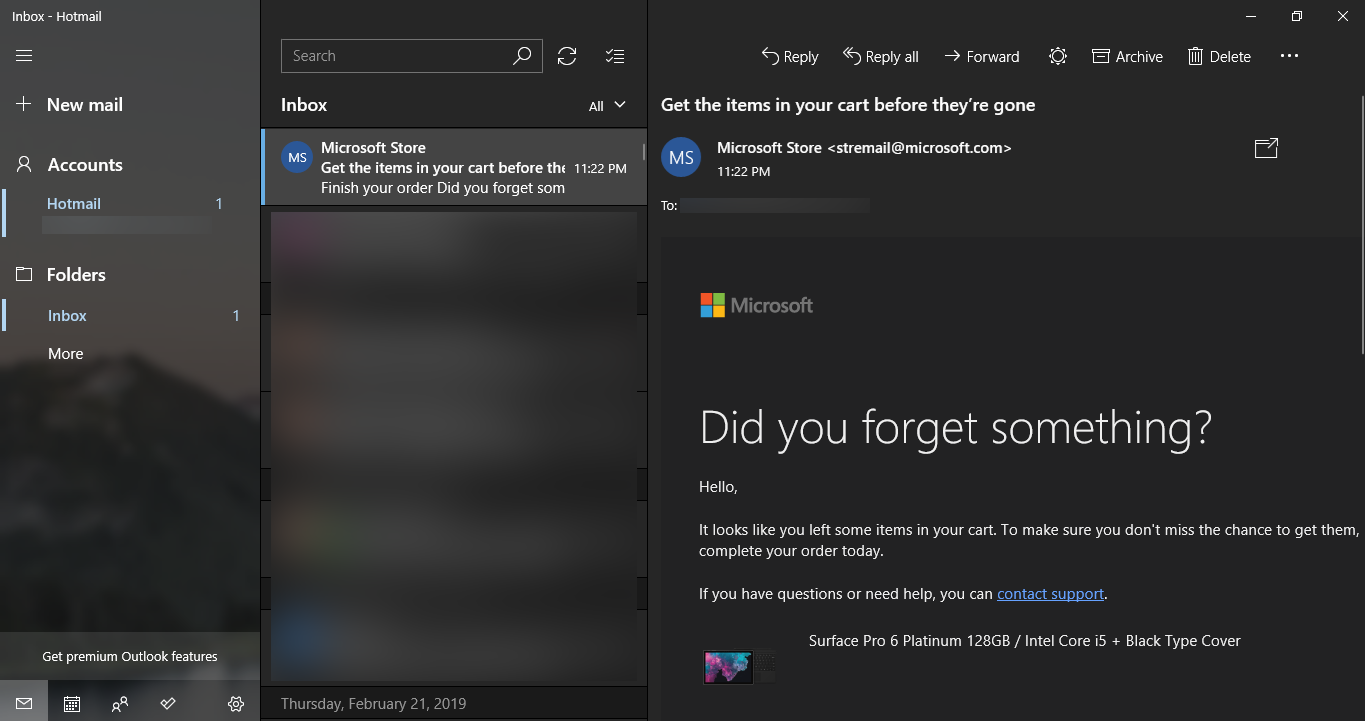
Task: Click the email subject heading in reading pane
Action: (x=848, y=105)
